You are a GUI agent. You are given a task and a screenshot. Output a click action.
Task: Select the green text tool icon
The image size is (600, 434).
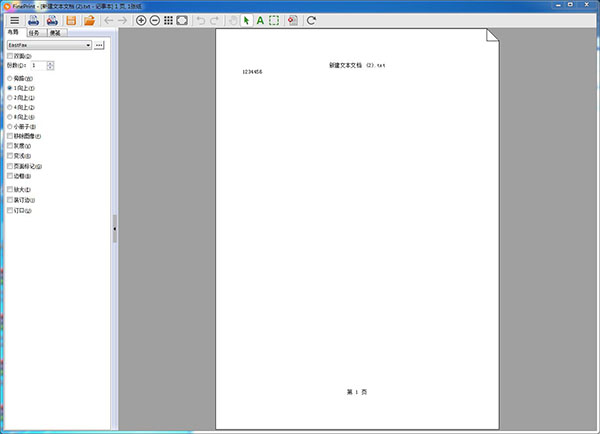[x=260, y=20]
